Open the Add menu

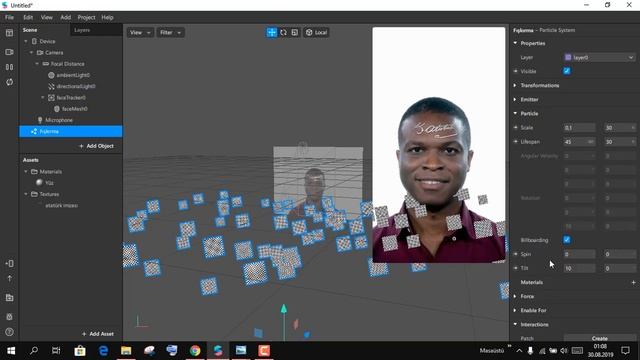[x=65, y=17]
